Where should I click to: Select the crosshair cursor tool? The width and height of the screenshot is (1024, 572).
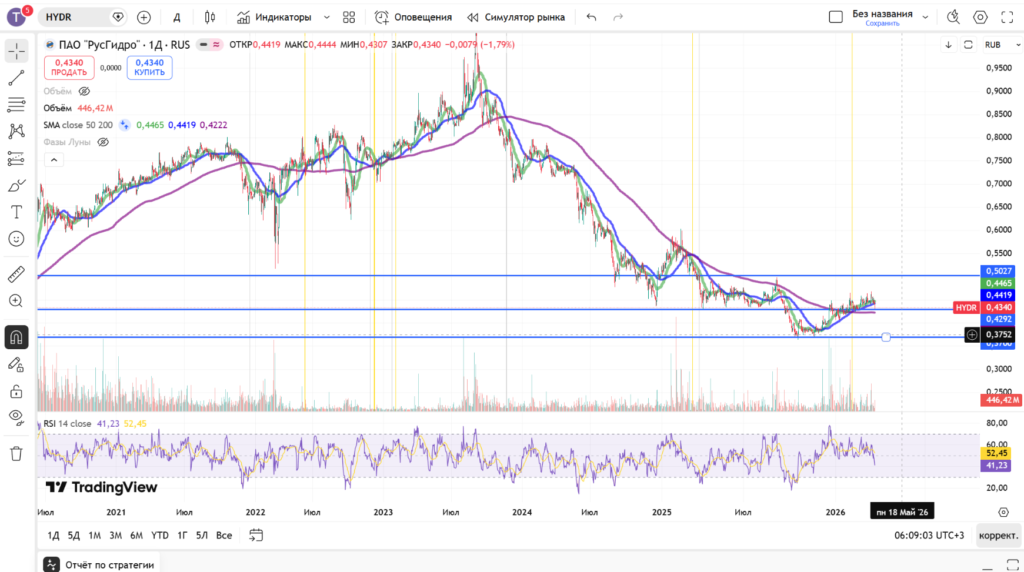(16, 51)
